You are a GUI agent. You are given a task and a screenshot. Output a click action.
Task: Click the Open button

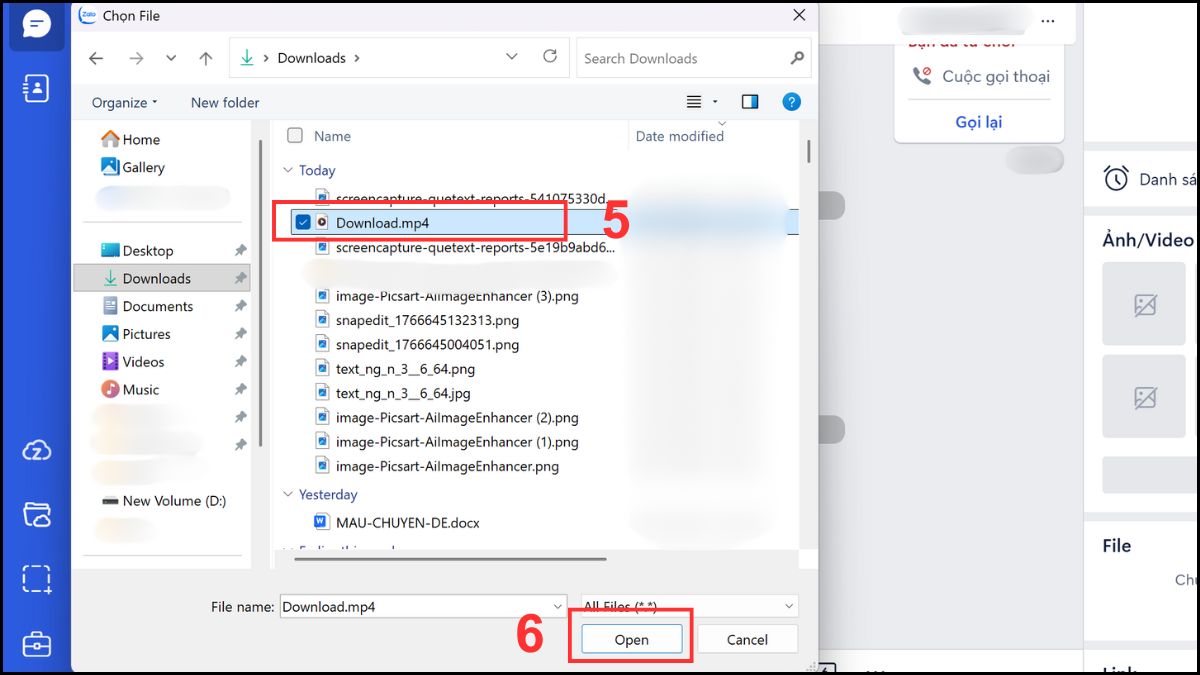coord(631,640)
